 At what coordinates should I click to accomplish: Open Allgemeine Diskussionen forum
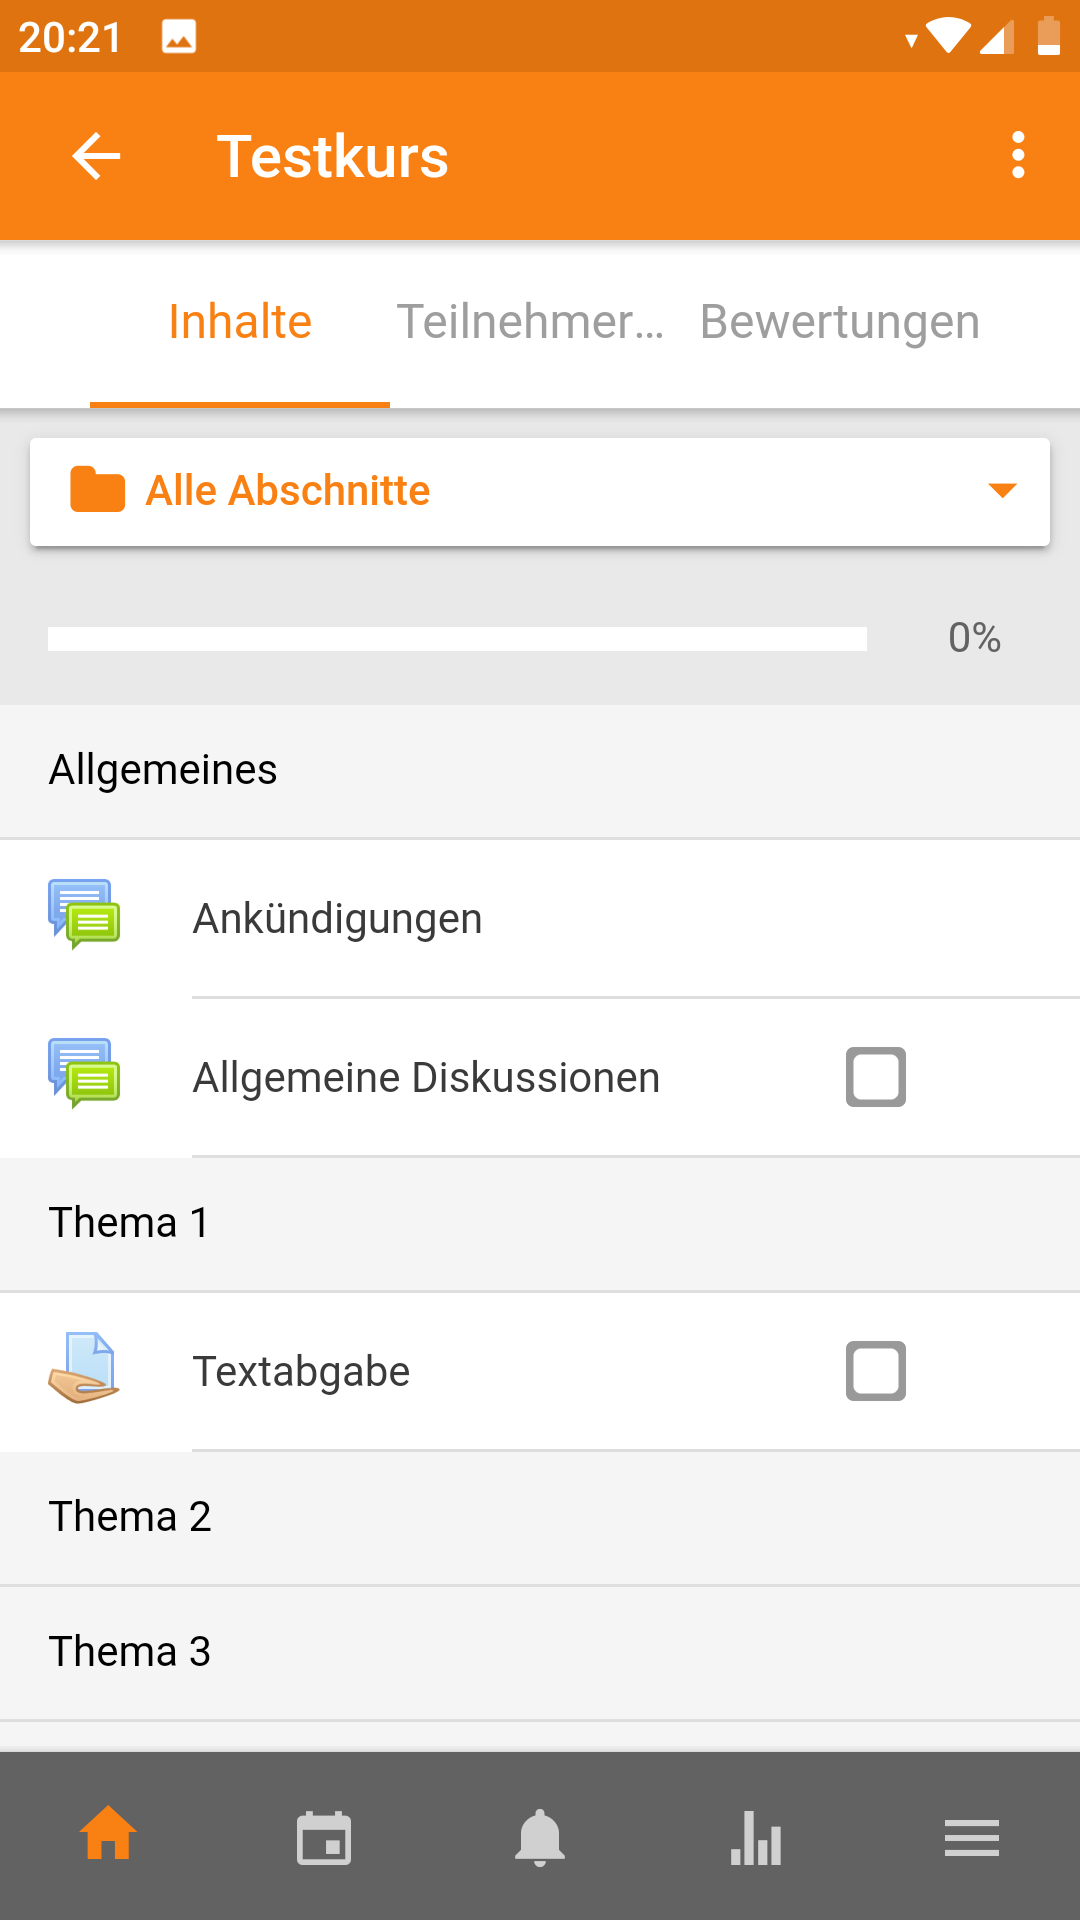(426, 1078)
